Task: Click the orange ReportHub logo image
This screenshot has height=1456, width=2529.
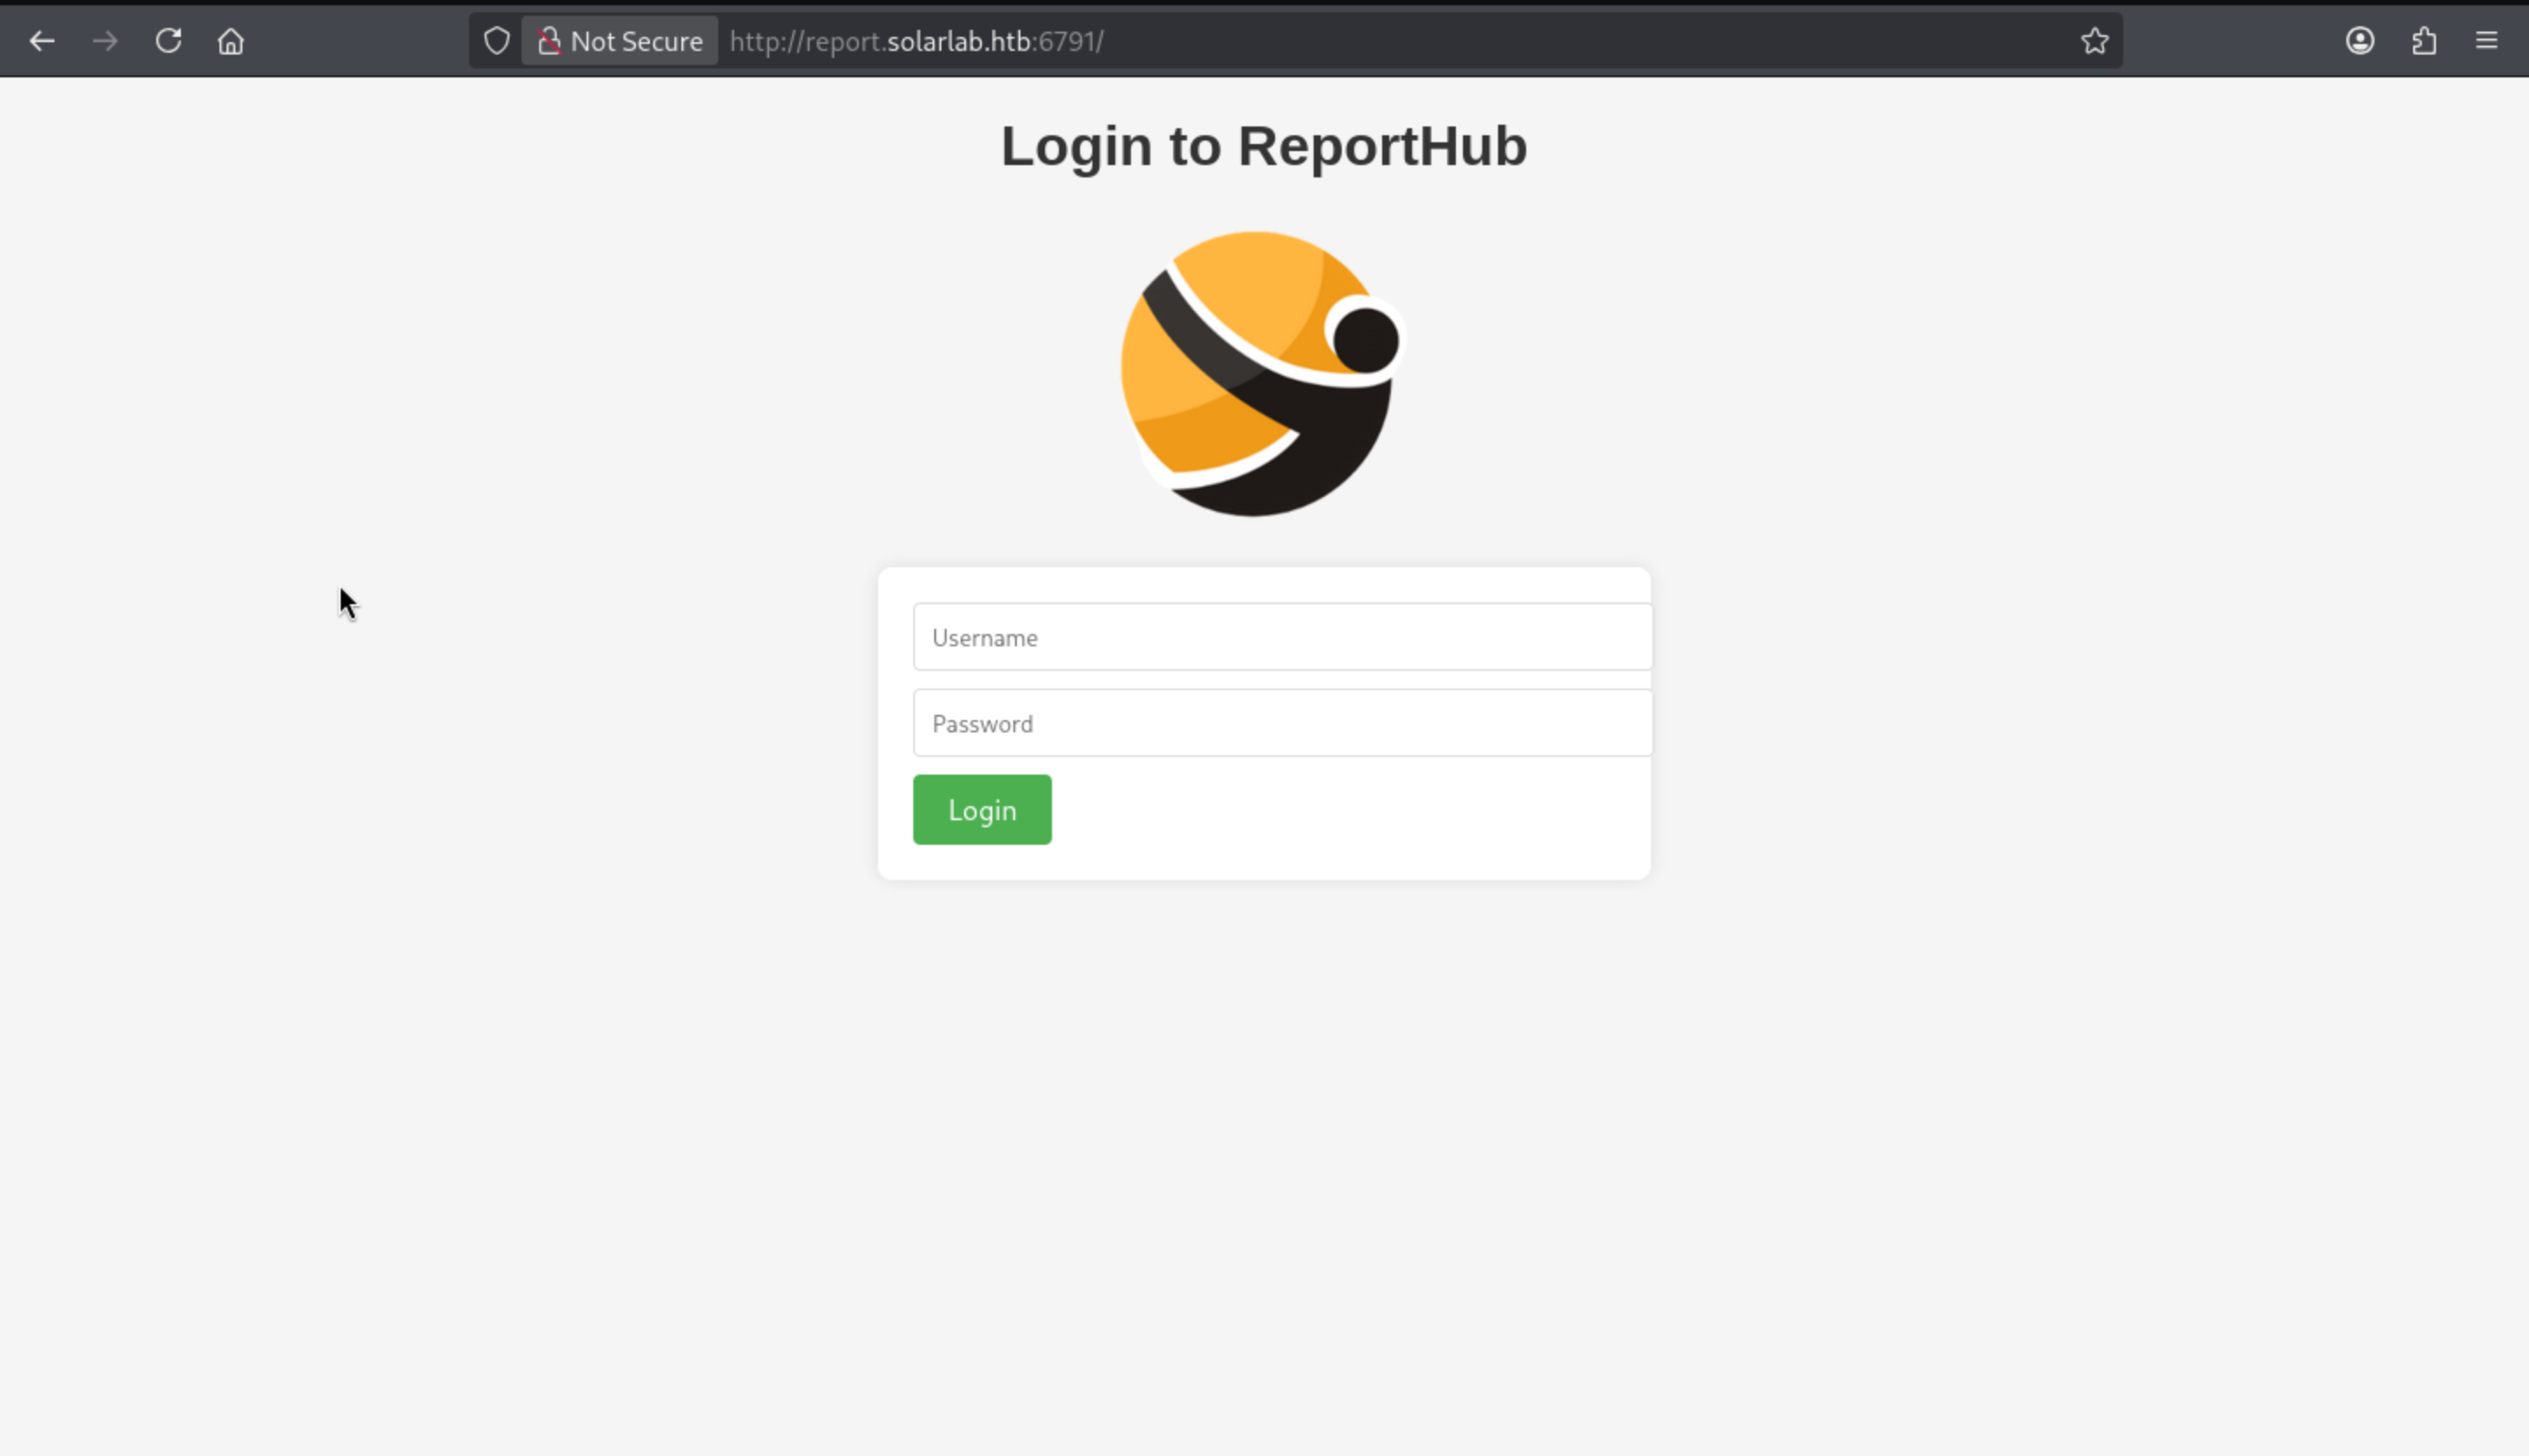Action: [x=1260, y=375]
